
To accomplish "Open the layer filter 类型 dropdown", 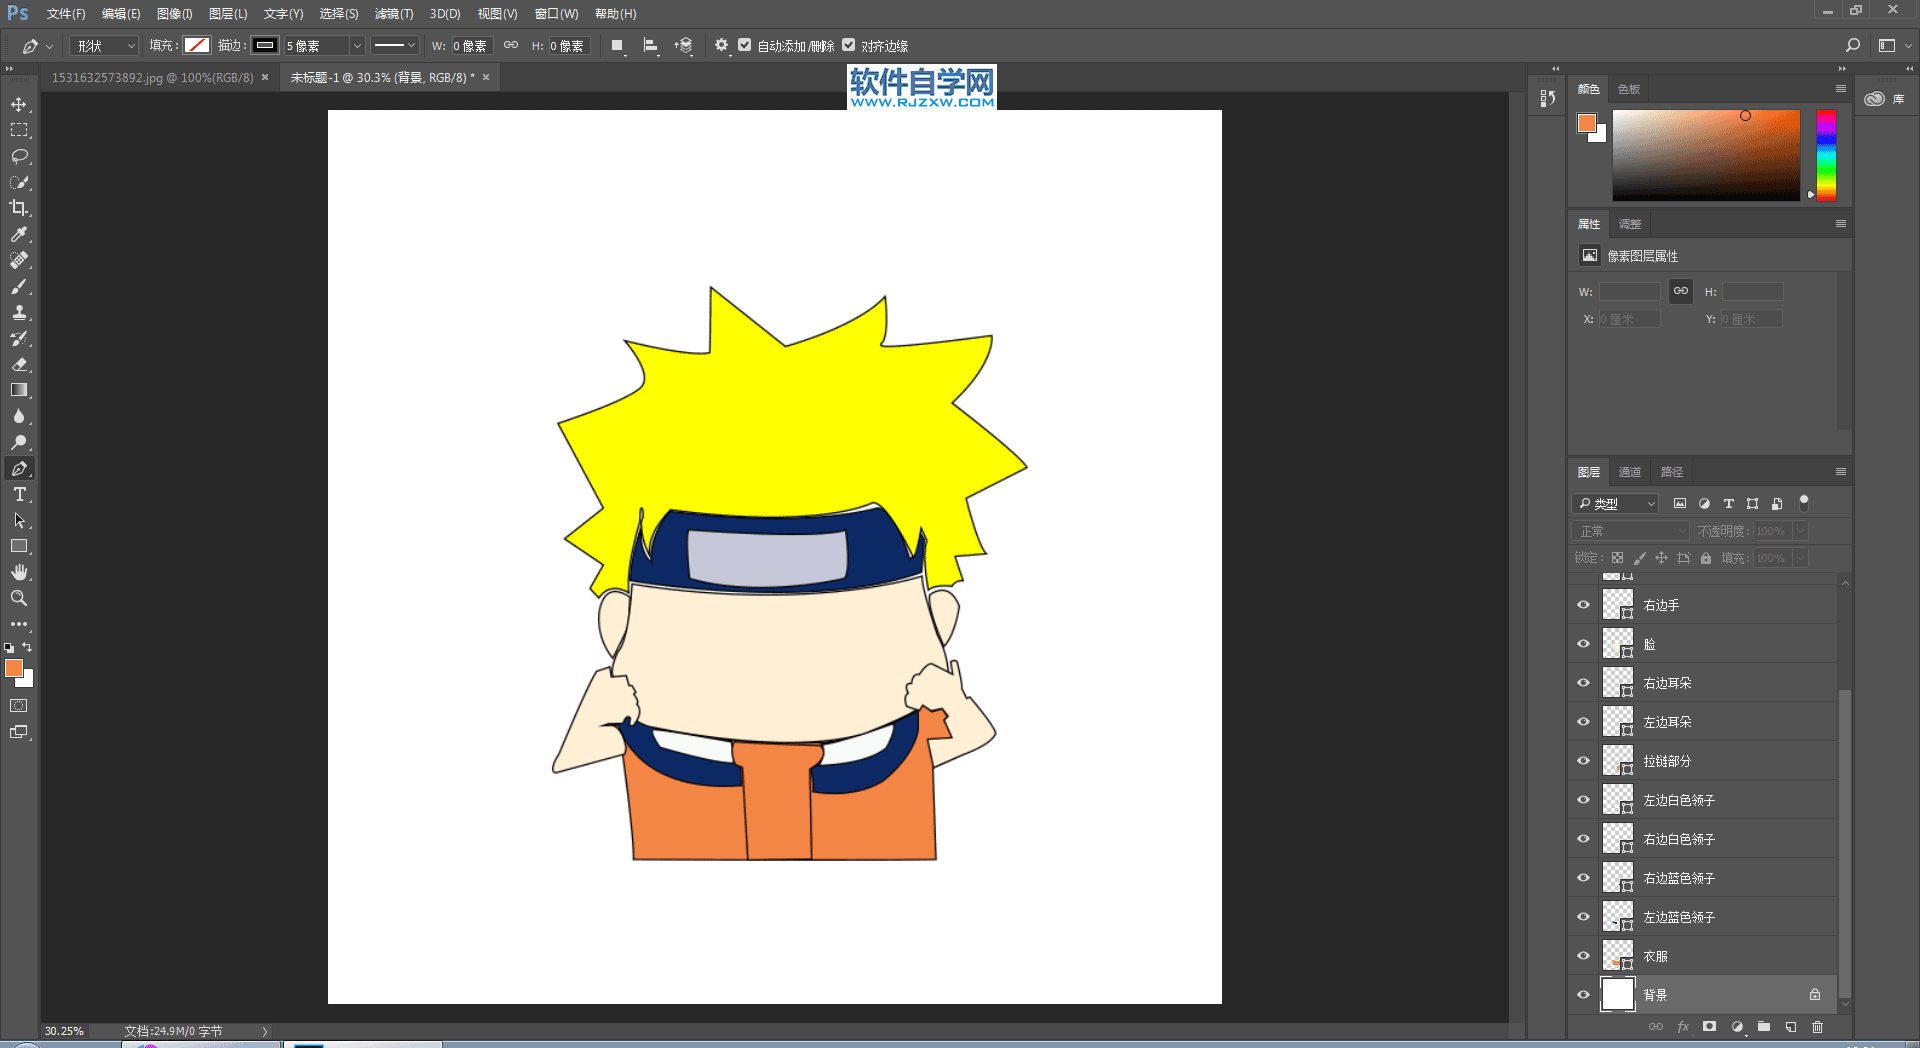I will (x=1616, y=504).
